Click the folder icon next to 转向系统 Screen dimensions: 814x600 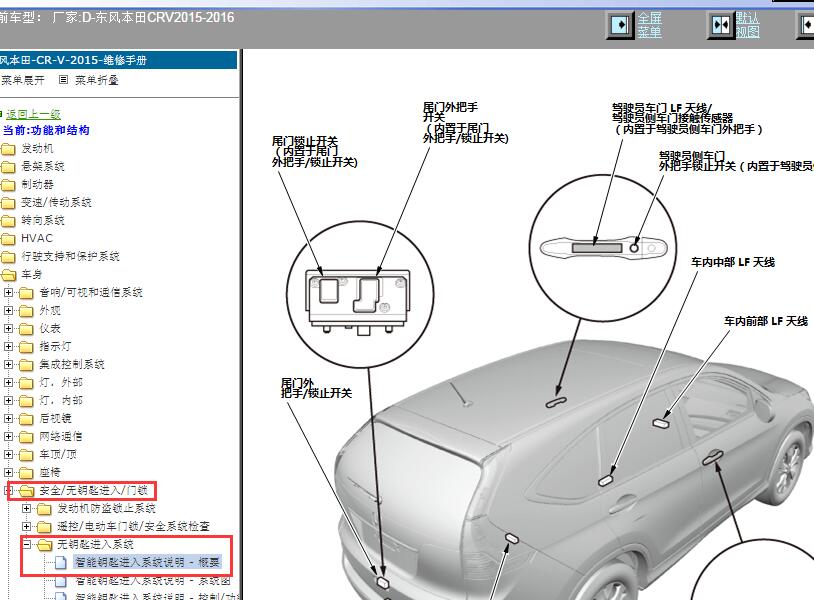(x=8, y=221)
